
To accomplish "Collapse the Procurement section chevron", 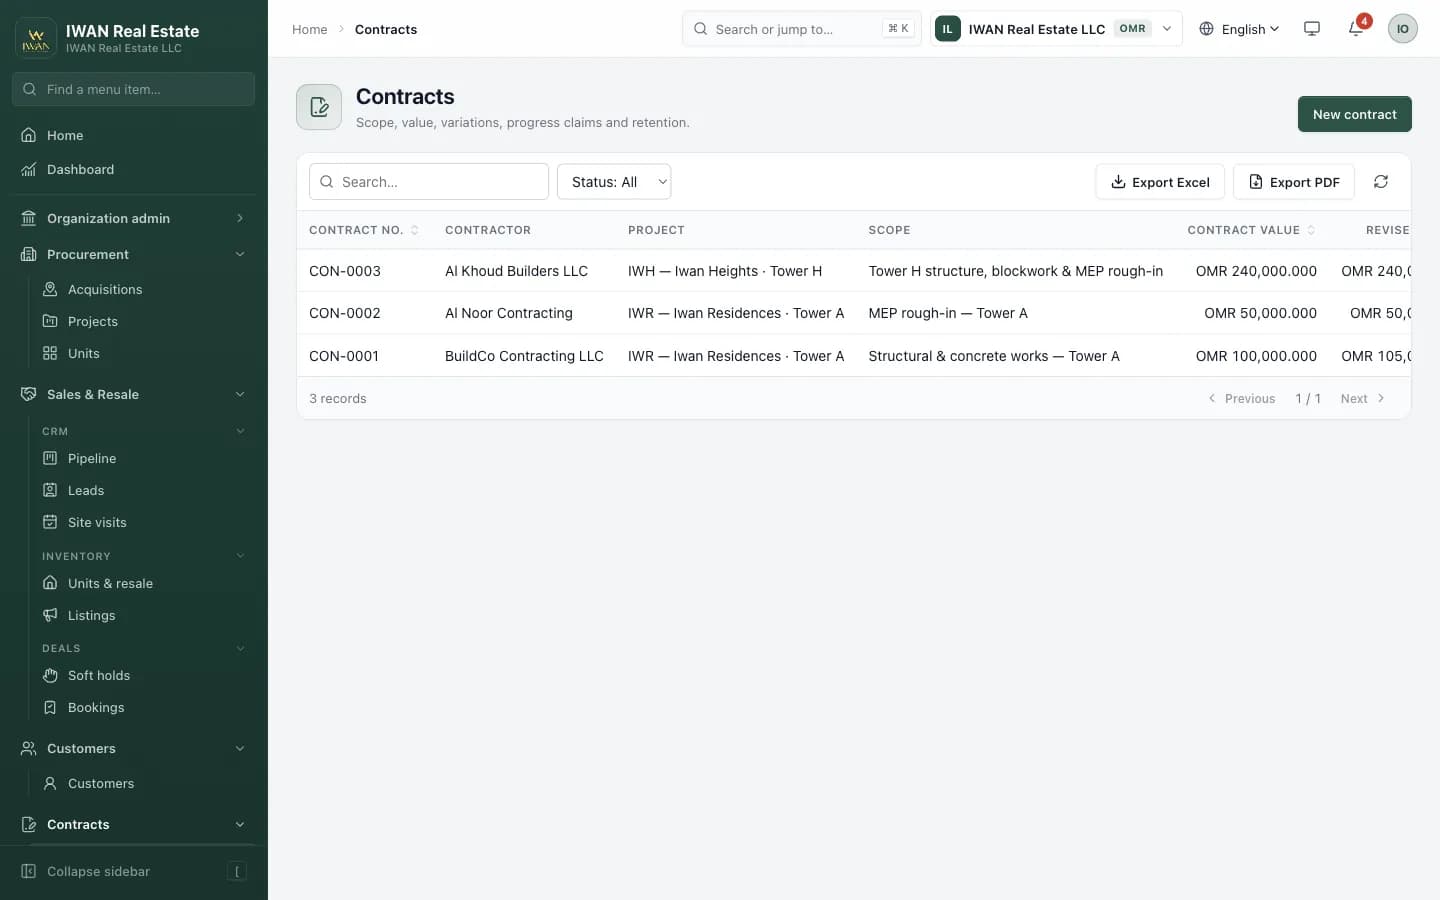I will (x=240, y=254).
